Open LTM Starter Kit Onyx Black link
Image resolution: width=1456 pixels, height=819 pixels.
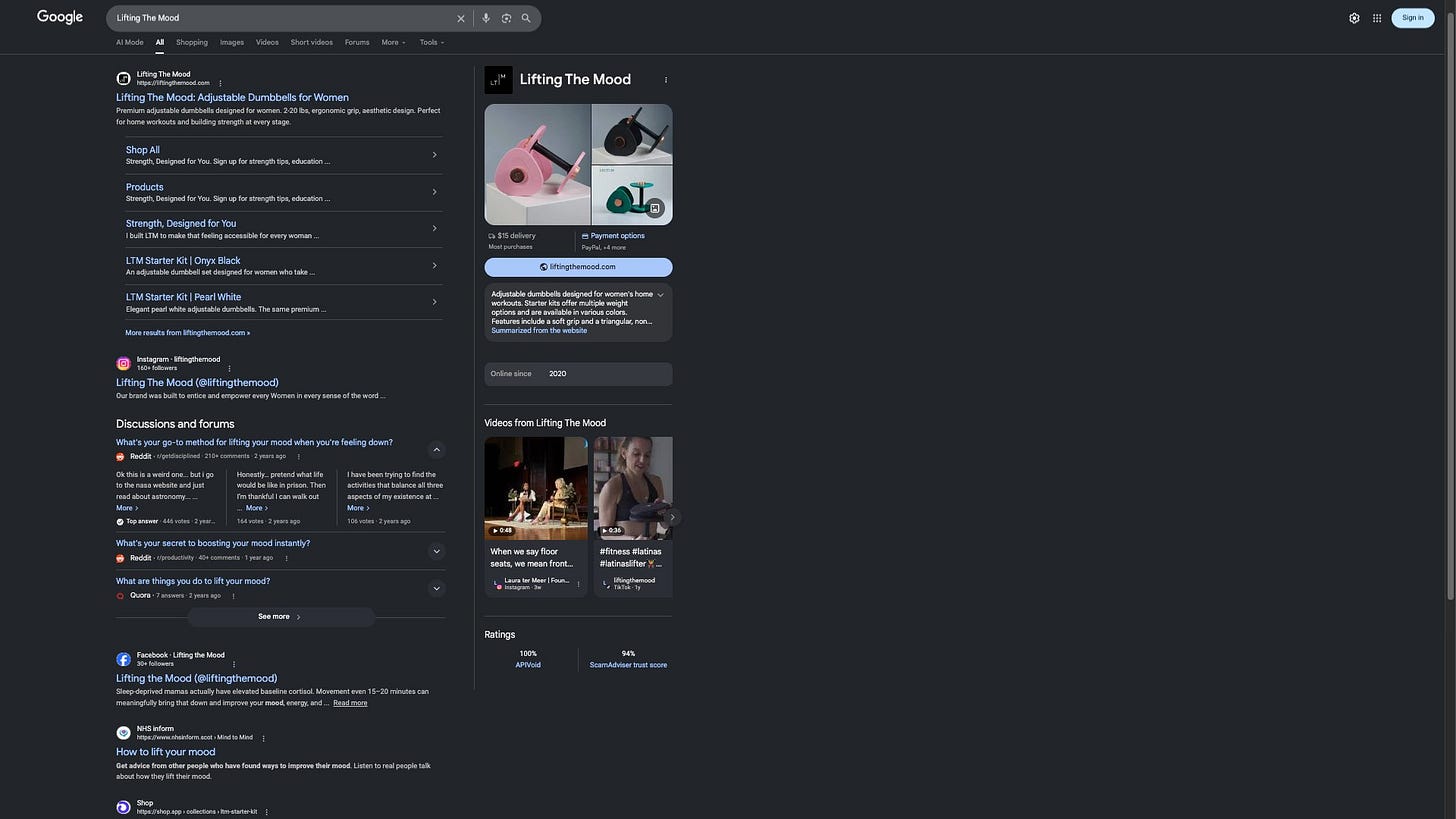pos(183,261)
